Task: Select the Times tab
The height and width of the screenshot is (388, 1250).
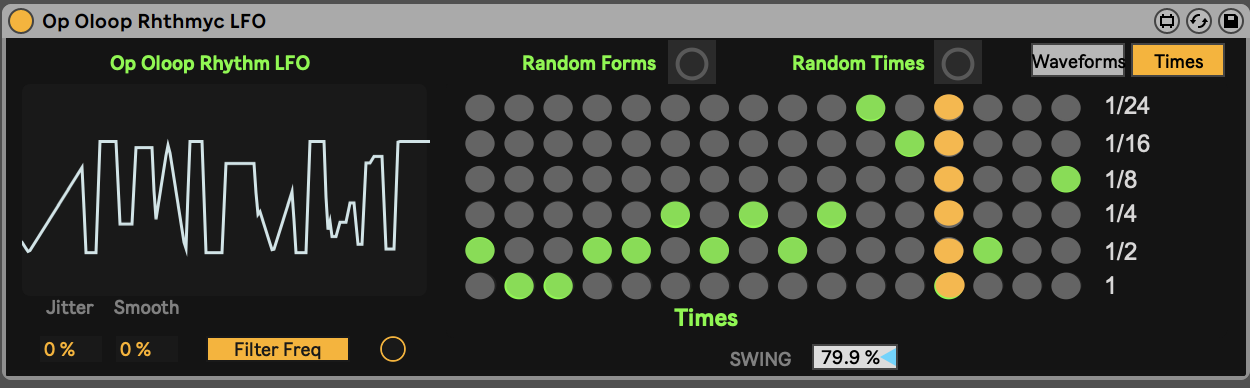Action: [1178, 61]
